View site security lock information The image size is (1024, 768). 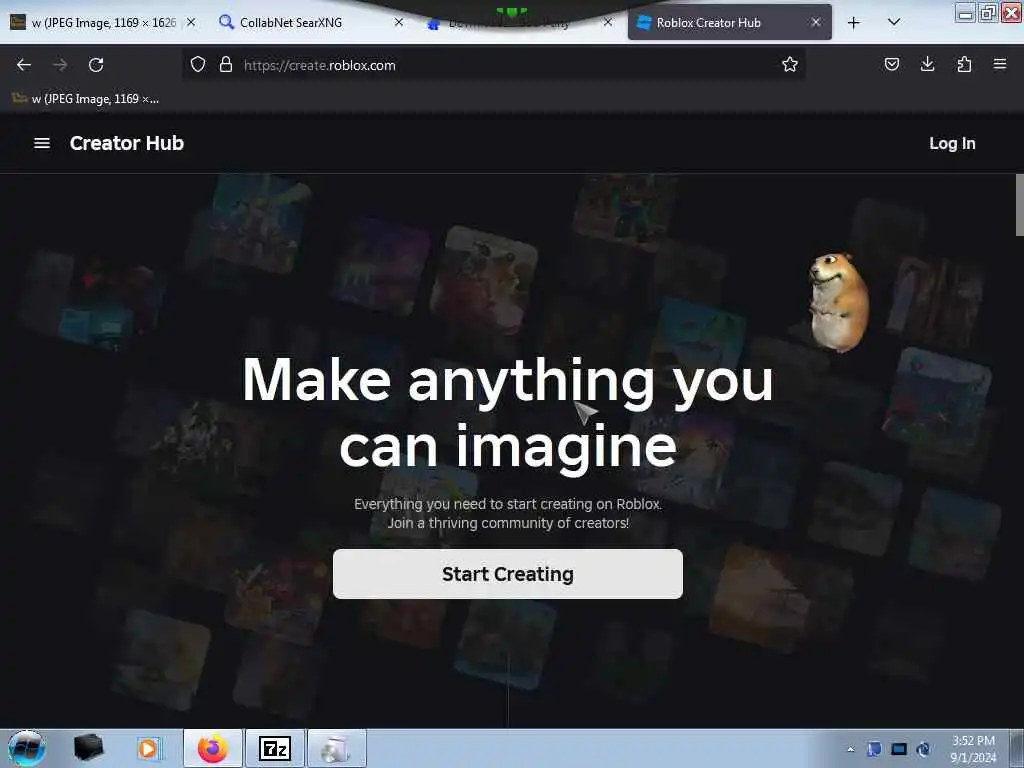226,65
